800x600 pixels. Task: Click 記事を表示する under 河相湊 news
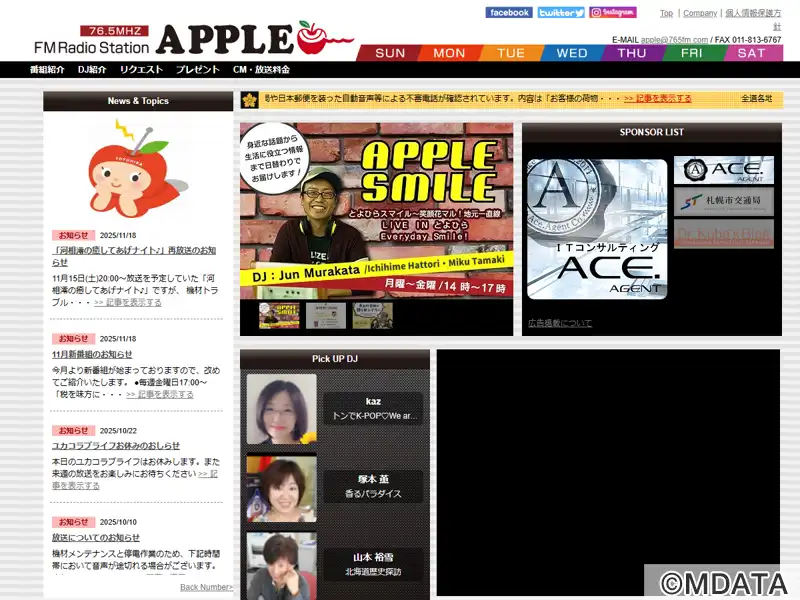pyautogui.click(x=128, y=303)
